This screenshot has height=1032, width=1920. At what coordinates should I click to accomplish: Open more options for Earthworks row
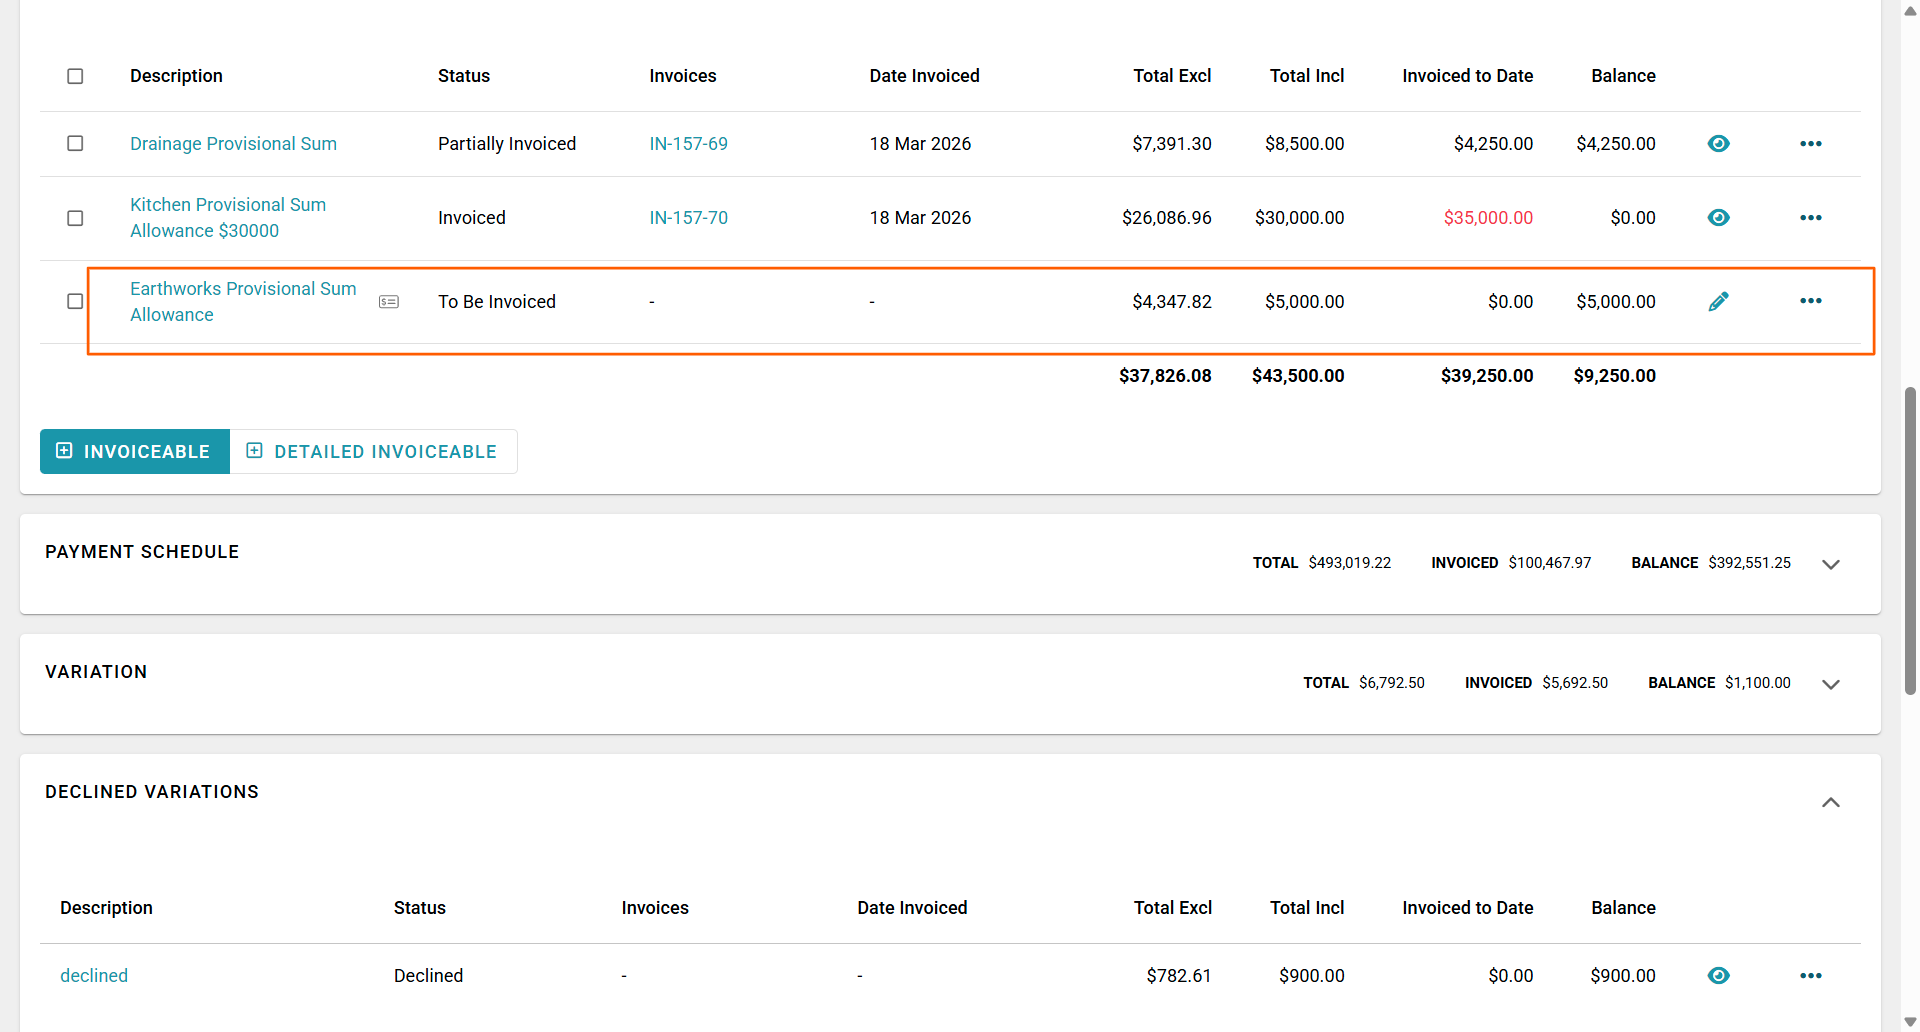(x=1810, y=301)
